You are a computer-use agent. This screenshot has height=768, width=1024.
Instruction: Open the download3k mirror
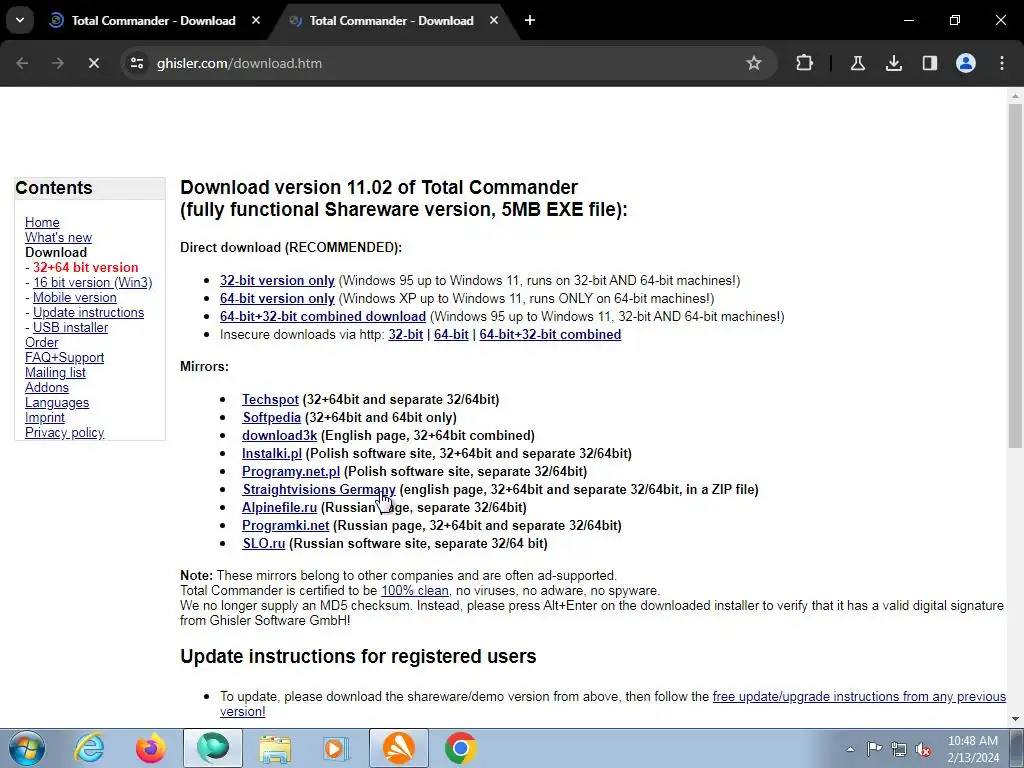pyautogui.click(x=280, y=435)
